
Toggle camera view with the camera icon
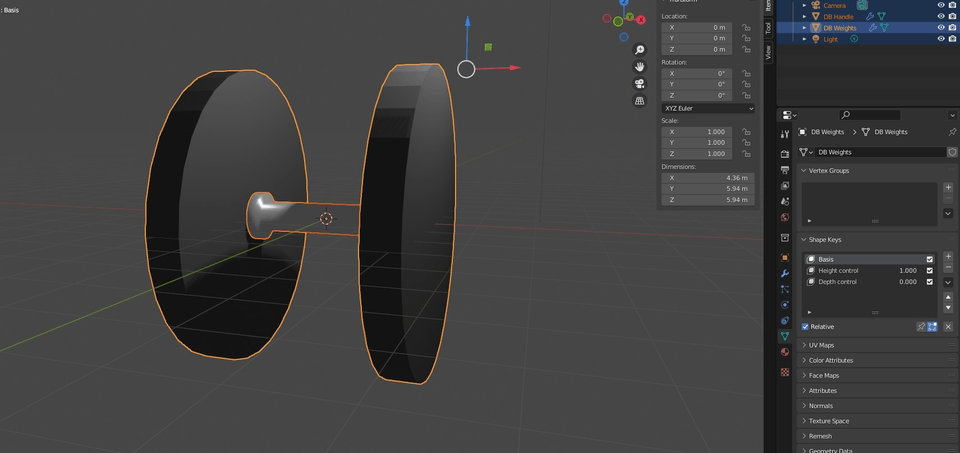pos(640,84)
